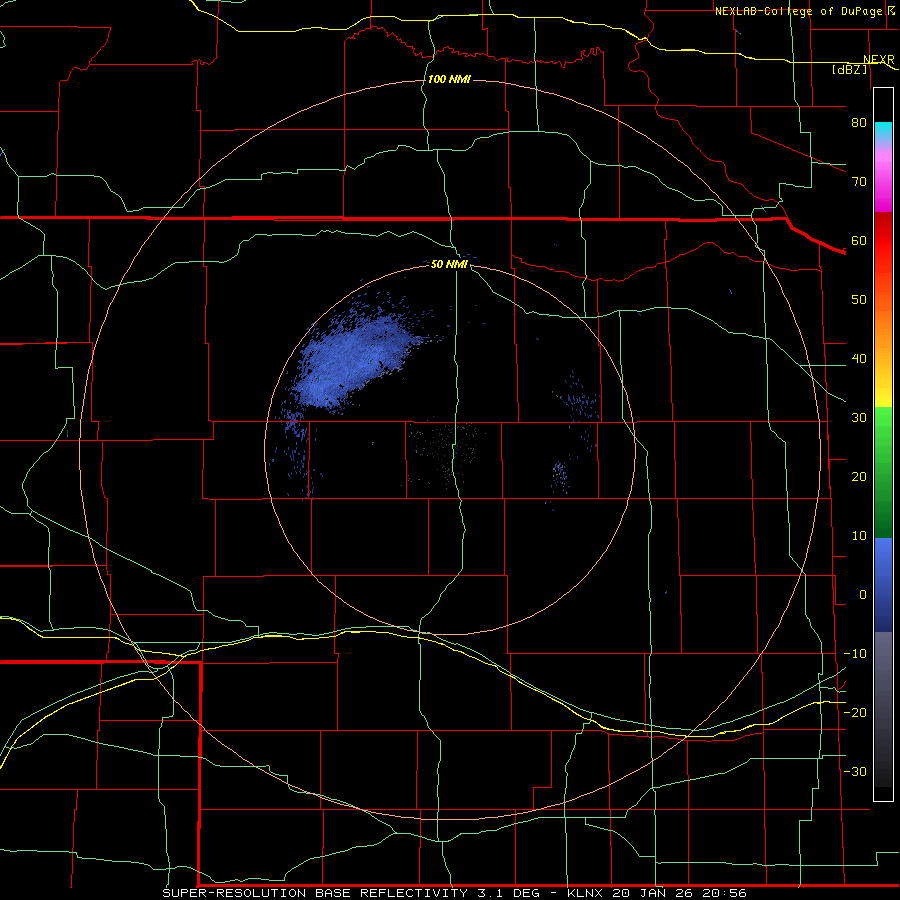This screenshot has width=900, height=900.
Task: Click the 30 value on the dBZ scale
Action: point(859,417)
